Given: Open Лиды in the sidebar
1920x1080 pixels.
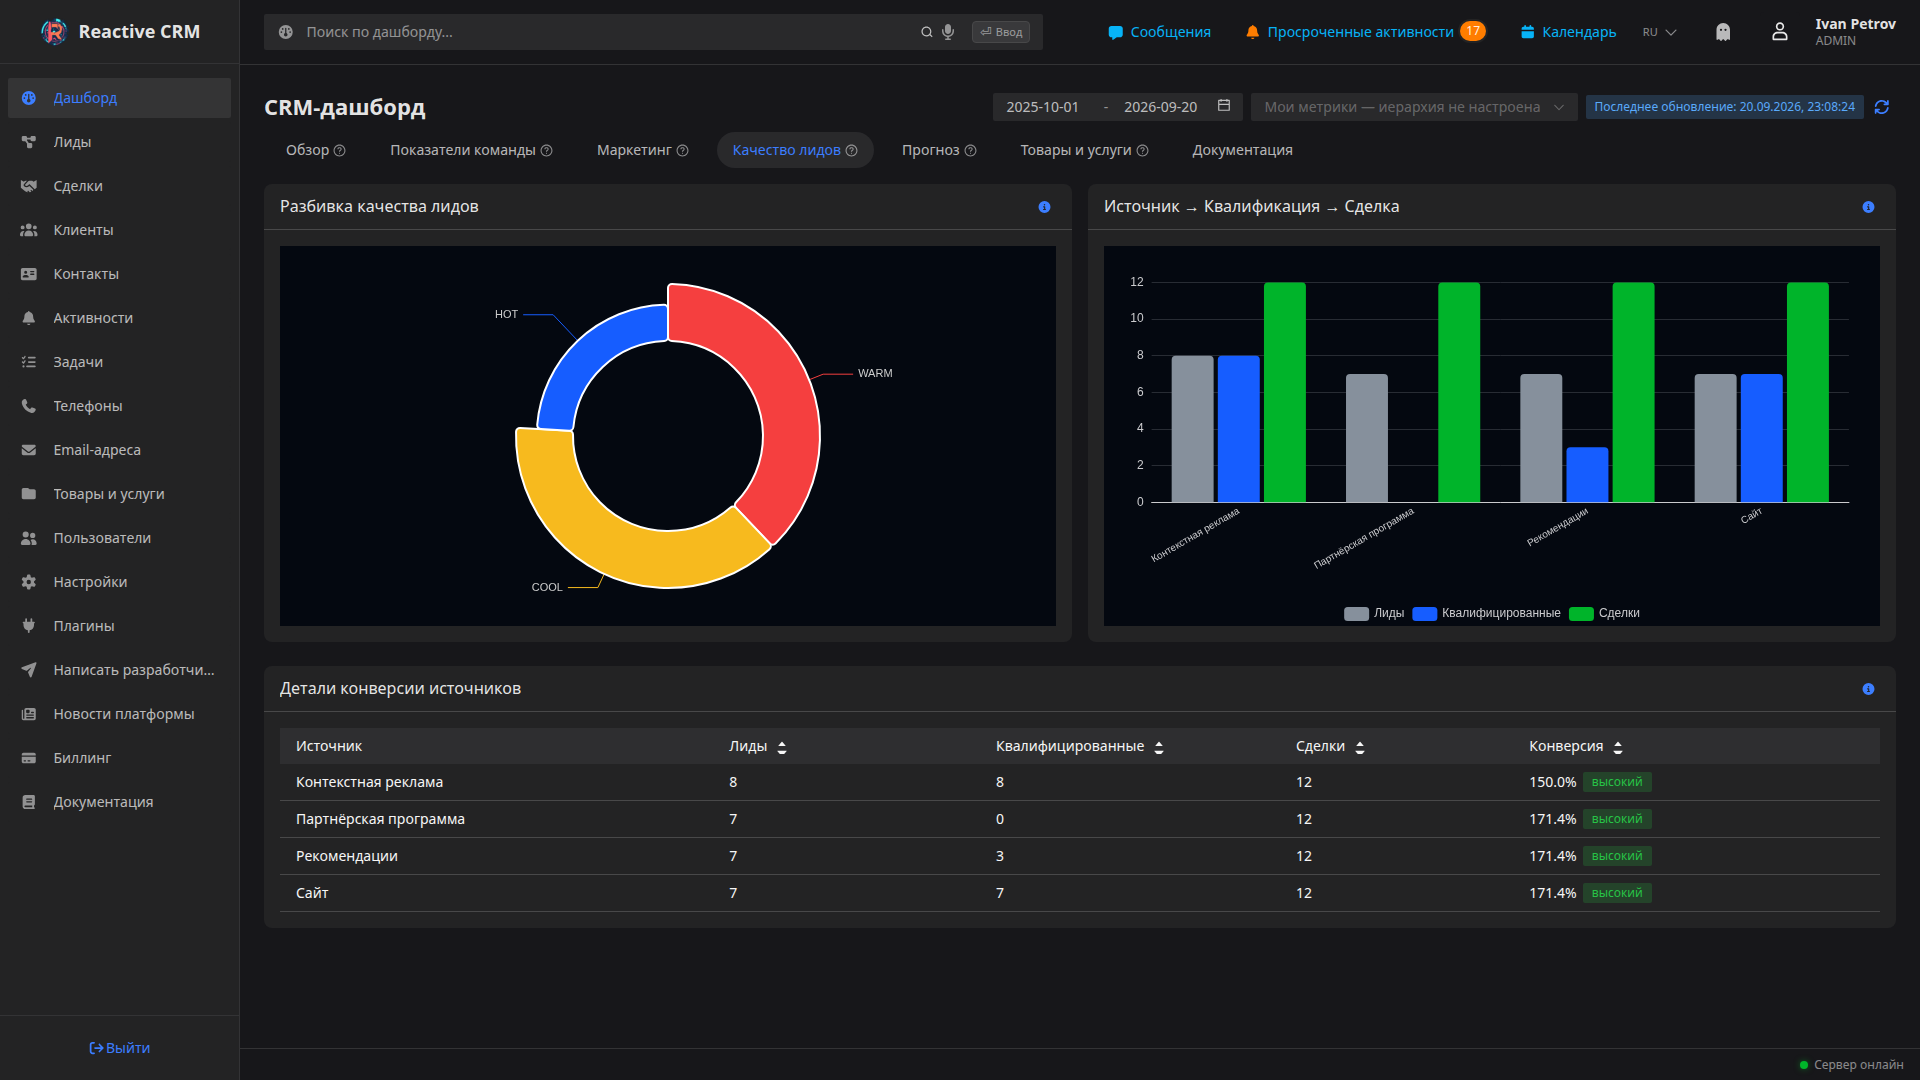Looking at the screenshot, I should point(119,142).
